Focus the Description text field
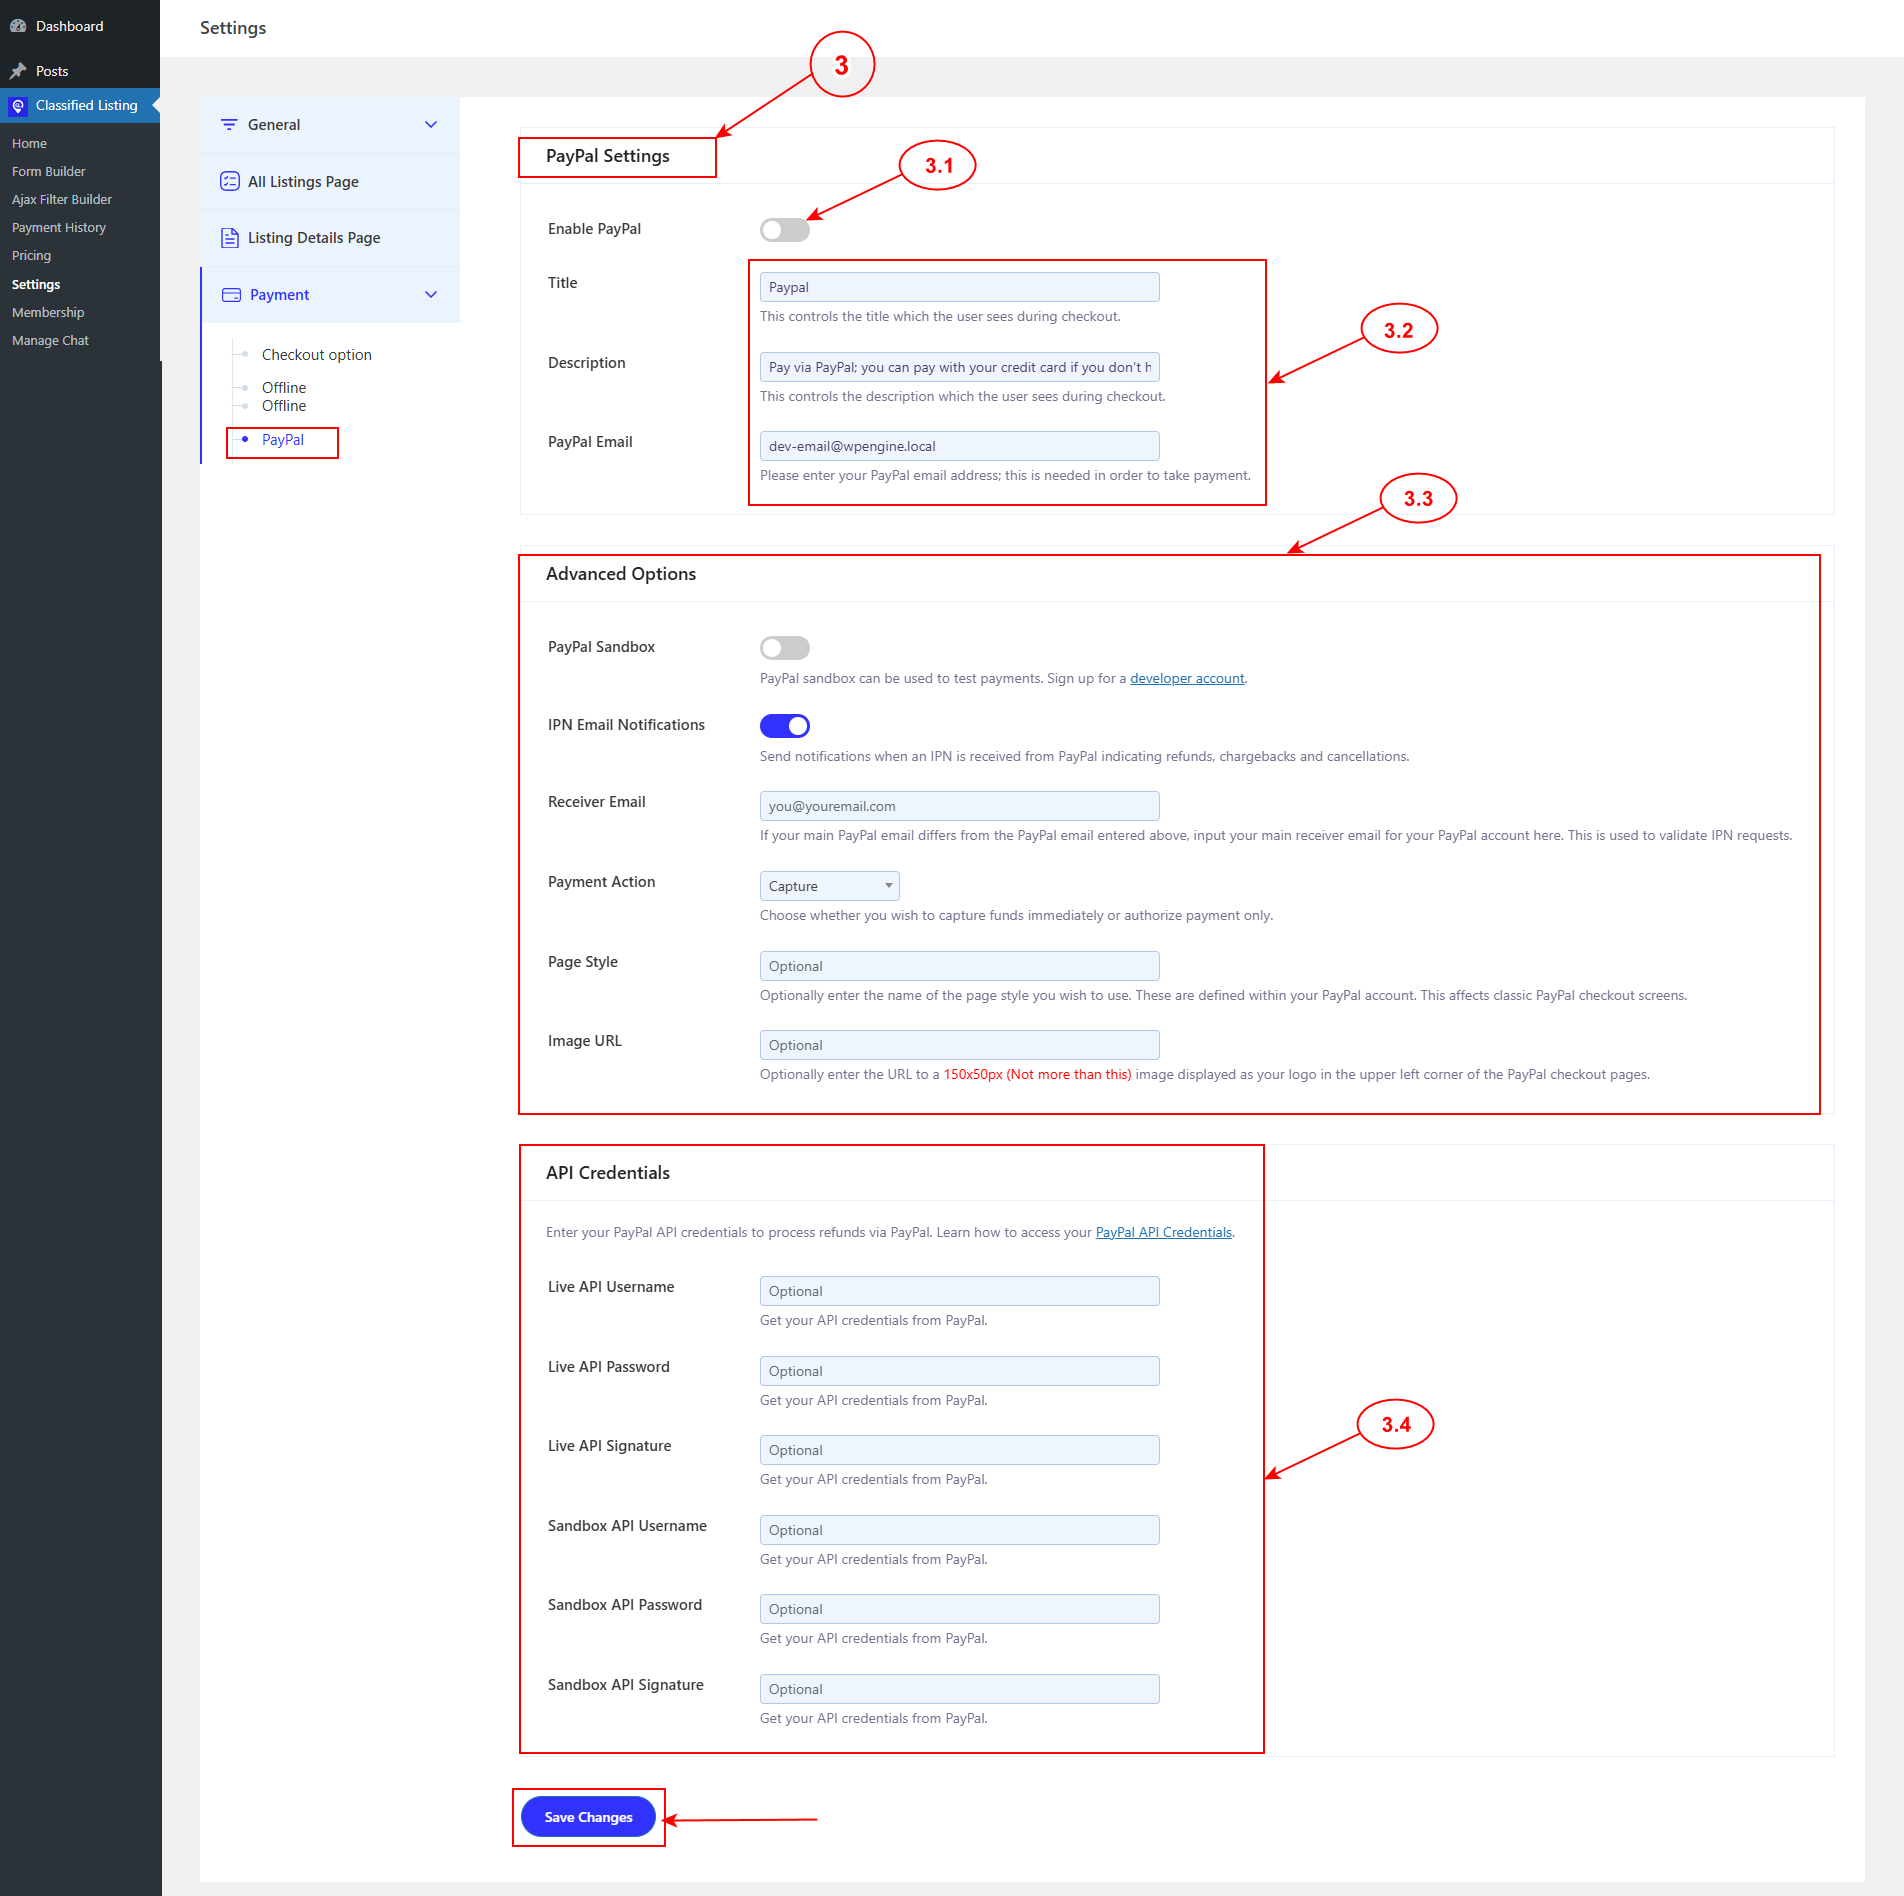1904x1896 pixels. 959,367
